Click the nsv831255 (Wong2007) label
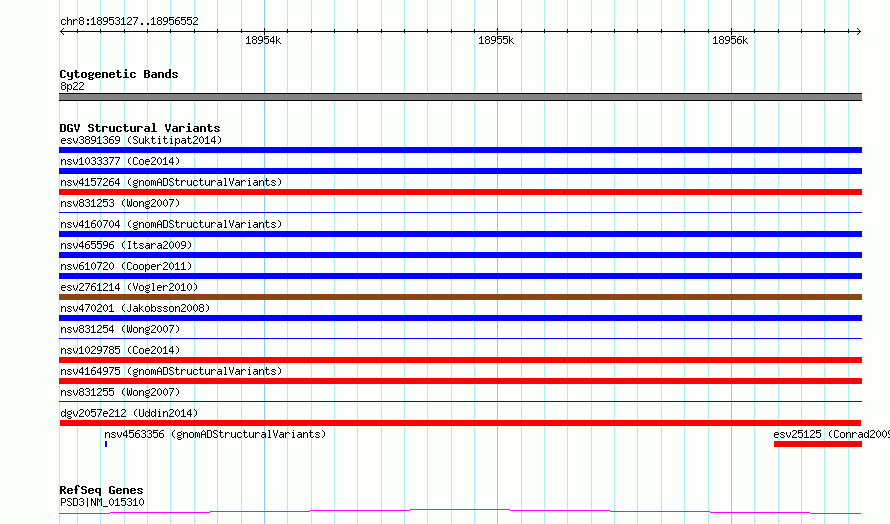 pyautogui.click(x=120, y=392)
